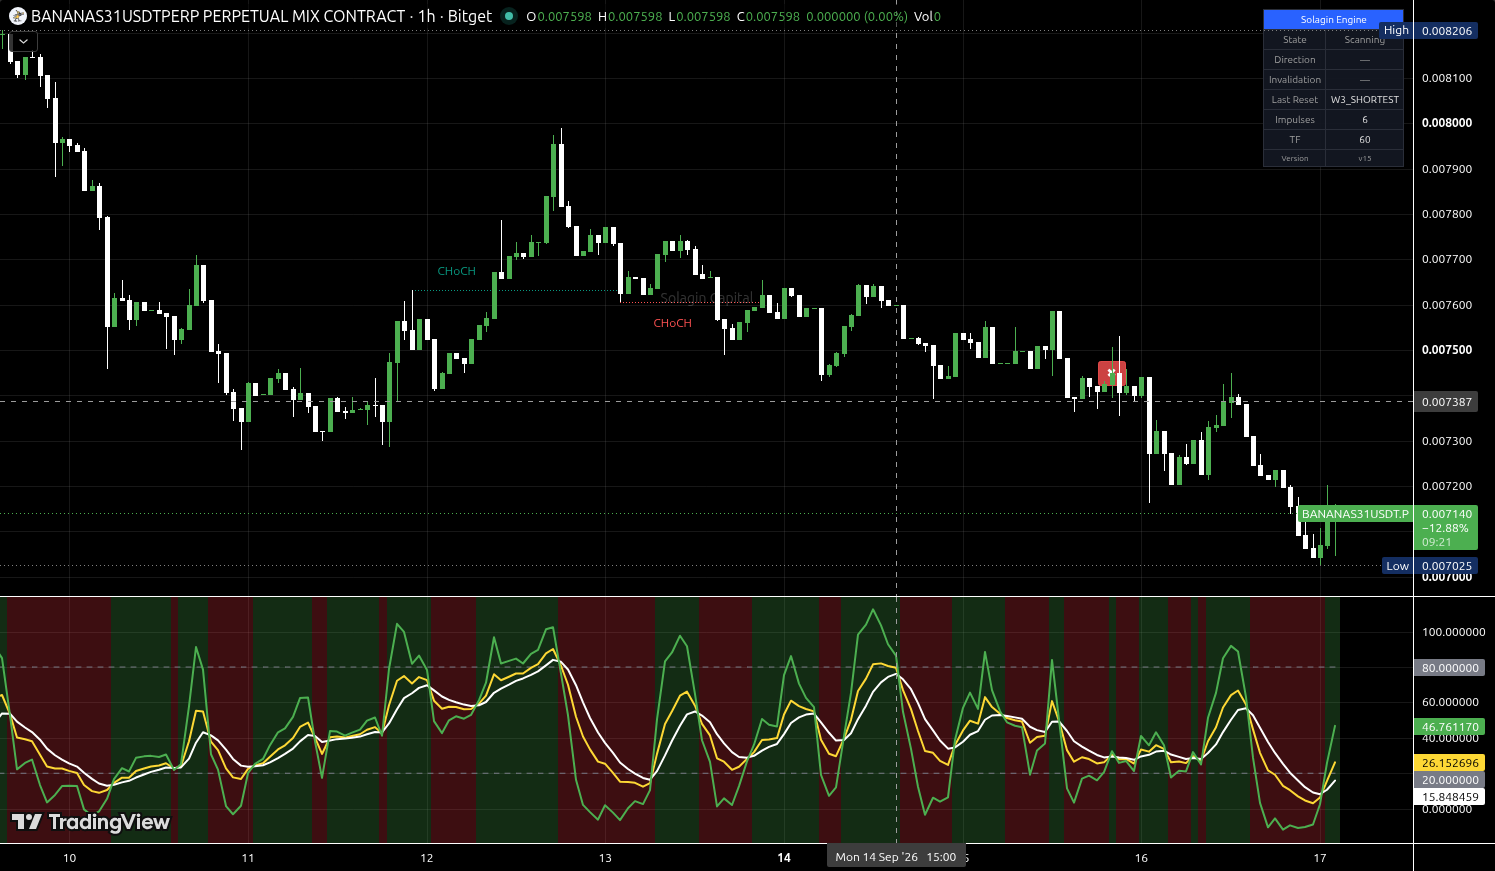Click the "Version" label cell

[x=1294, y=158]
